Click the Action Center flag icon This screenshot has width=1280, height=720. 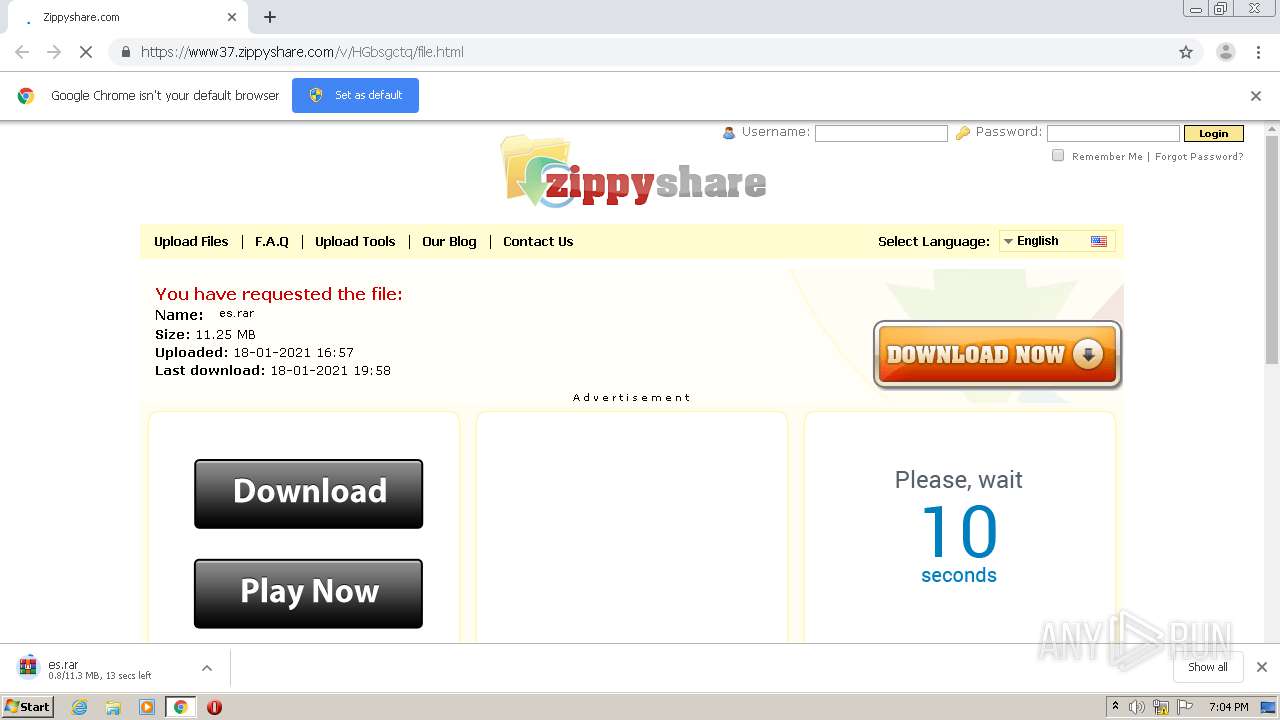(x=1185, y=707)
